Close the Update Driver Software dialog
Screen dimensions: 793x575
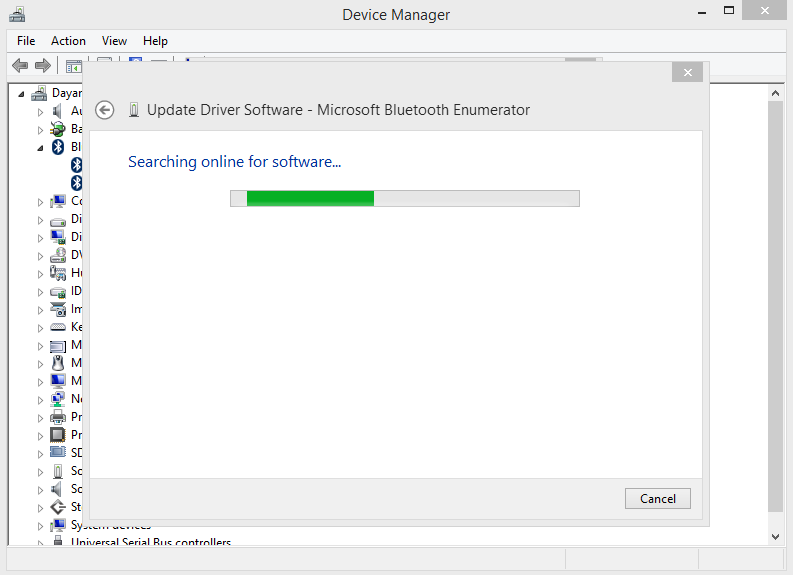pyautogui.click(x=687, y=72)
